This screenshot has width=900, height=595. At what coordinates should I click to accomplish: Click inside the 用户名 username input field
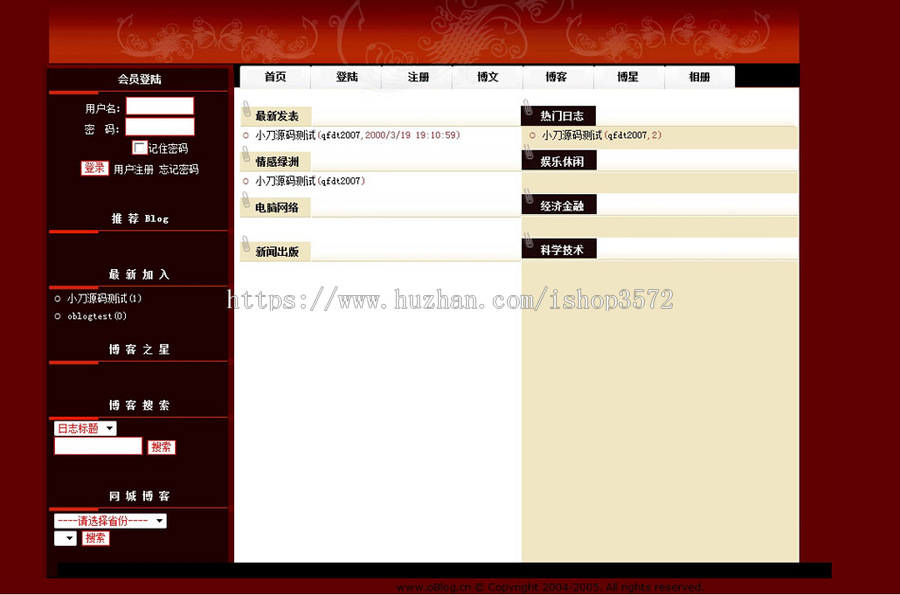[160, 106]
